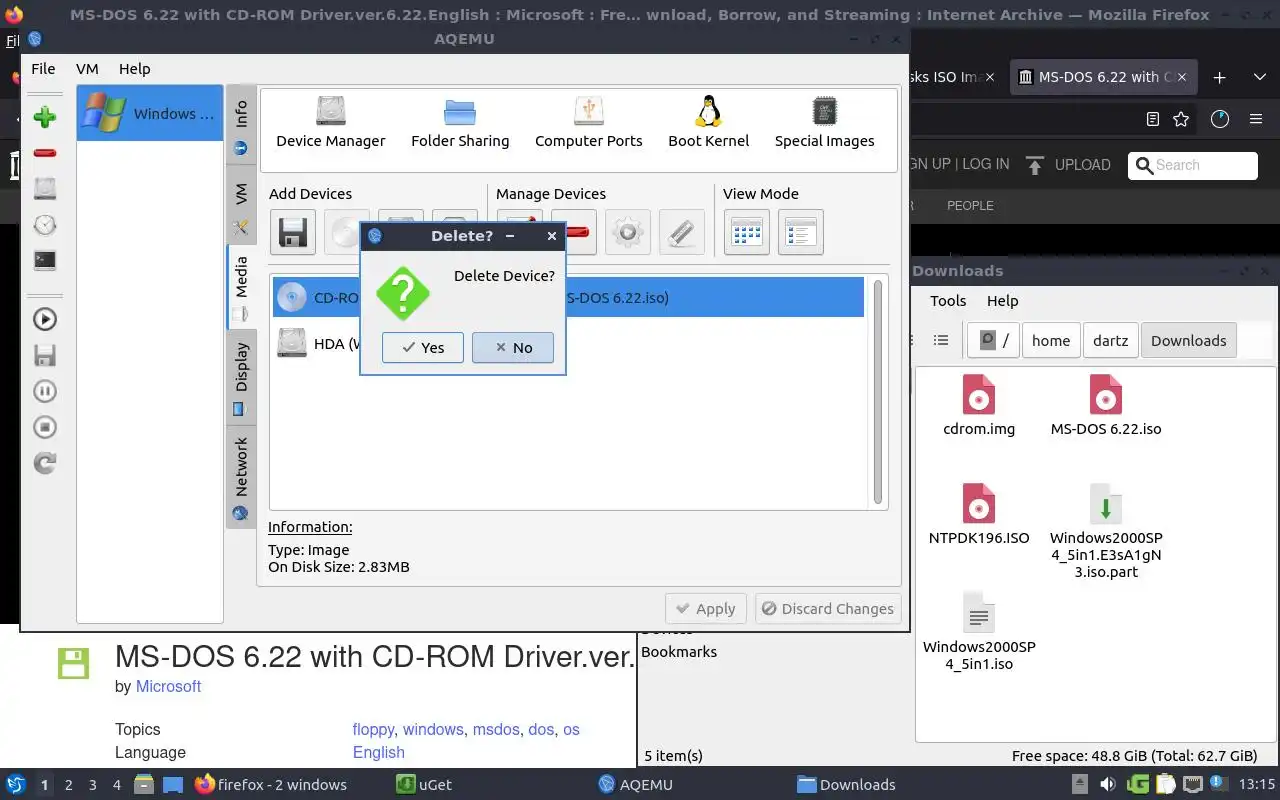Click LOG IN link on Internet Archive
The height and width of the screenshot is (800, 1280).
[x=986, y=164]
